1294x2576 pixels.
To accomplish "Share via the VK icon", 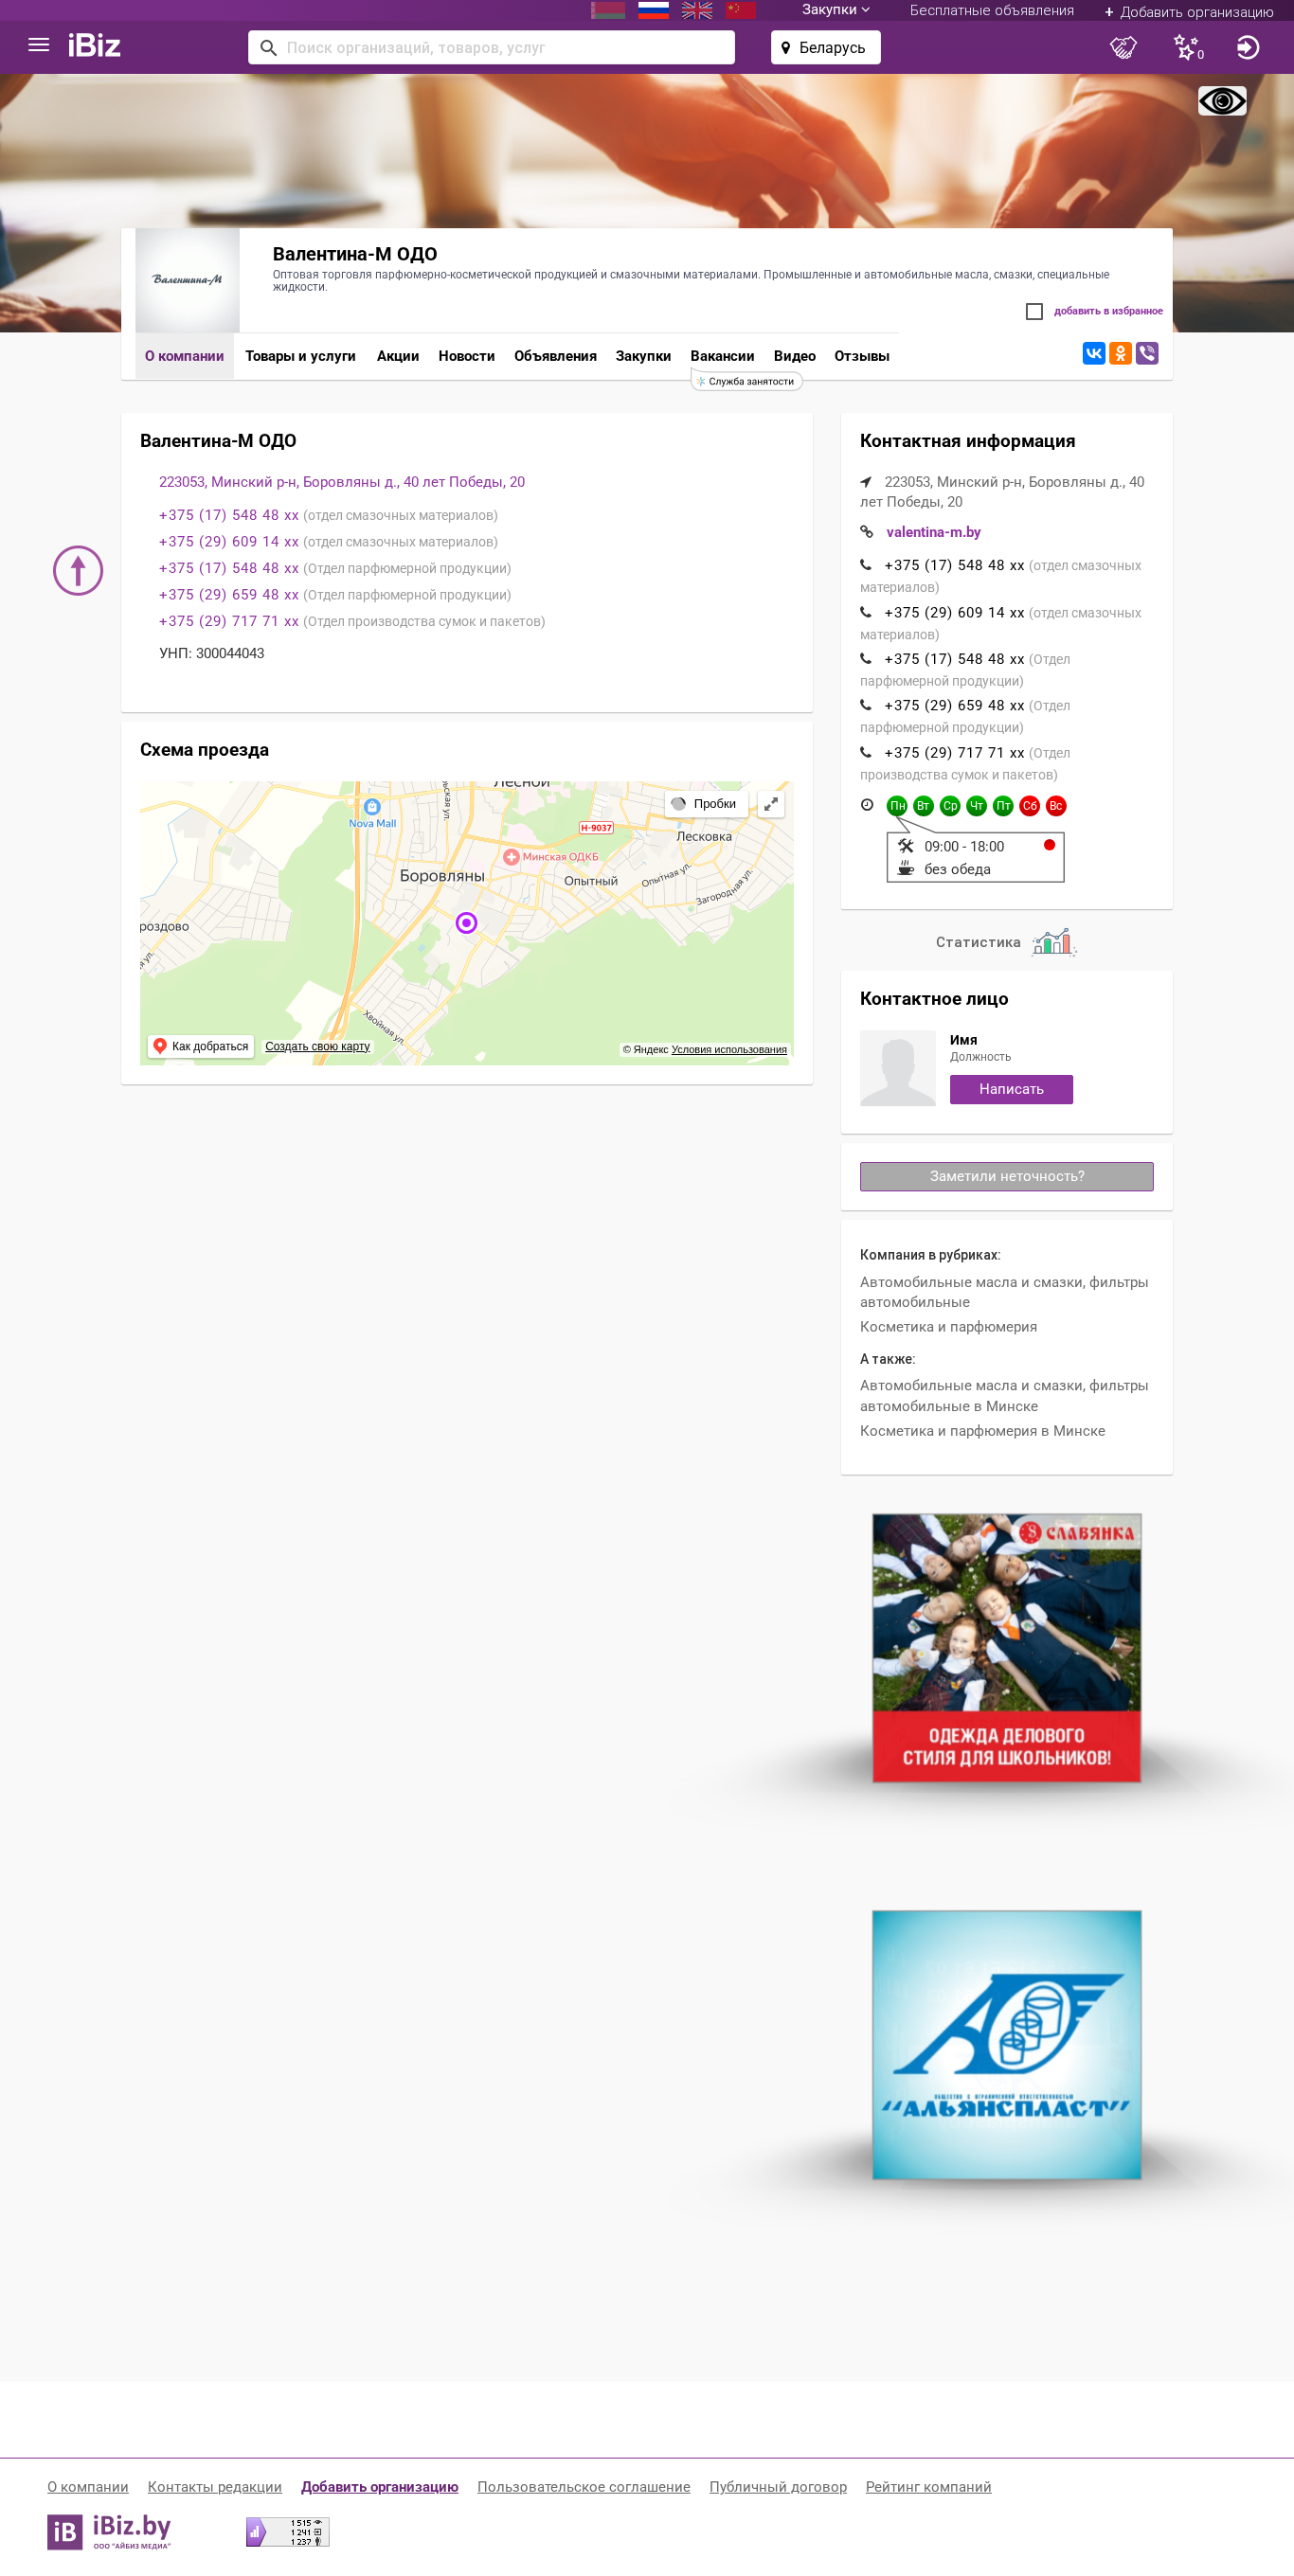I will tap(1094, 354).
